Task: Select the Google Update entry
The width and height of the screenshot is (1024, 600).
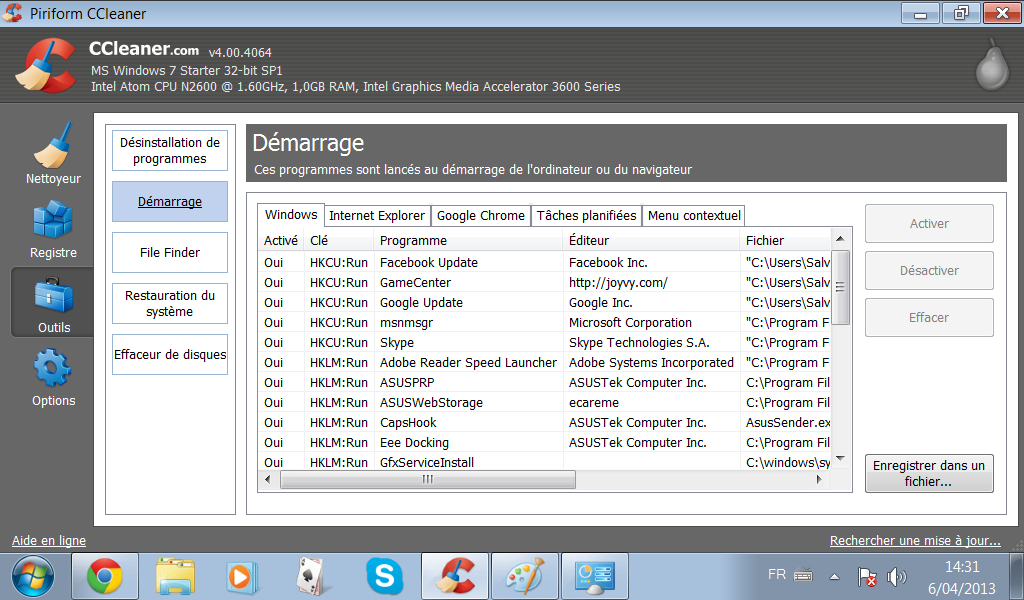Action: pyautogui.click(x=545, y=302)
